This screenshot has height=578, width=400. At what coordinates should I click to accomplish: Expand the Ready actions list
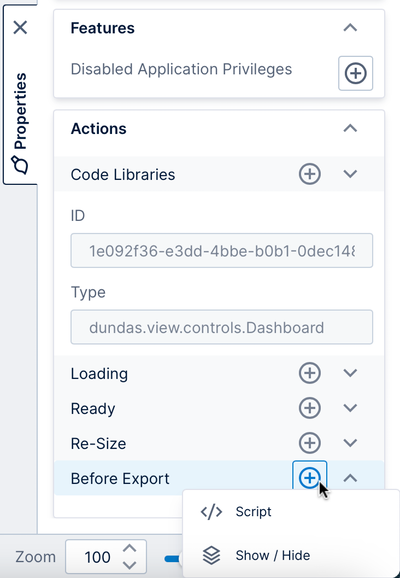350,408
